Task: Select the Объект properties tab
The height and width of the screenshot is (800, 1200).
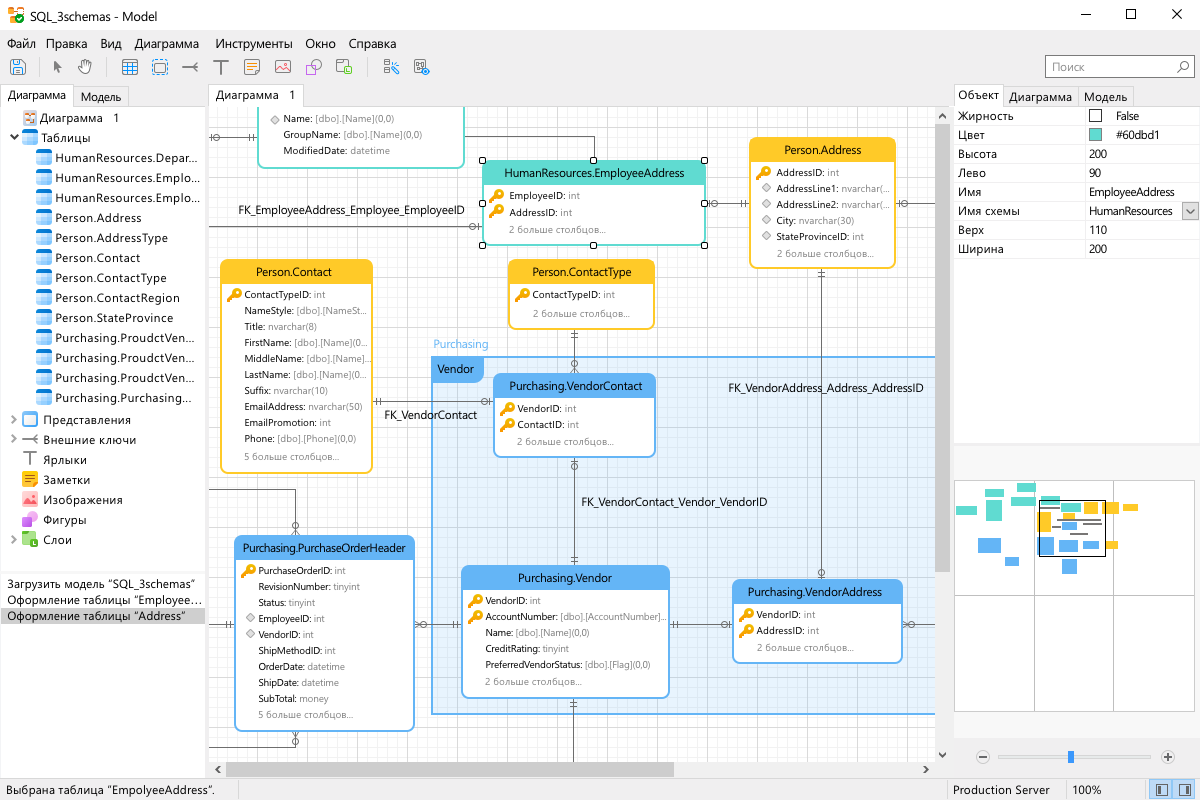Action: [978, 96]
